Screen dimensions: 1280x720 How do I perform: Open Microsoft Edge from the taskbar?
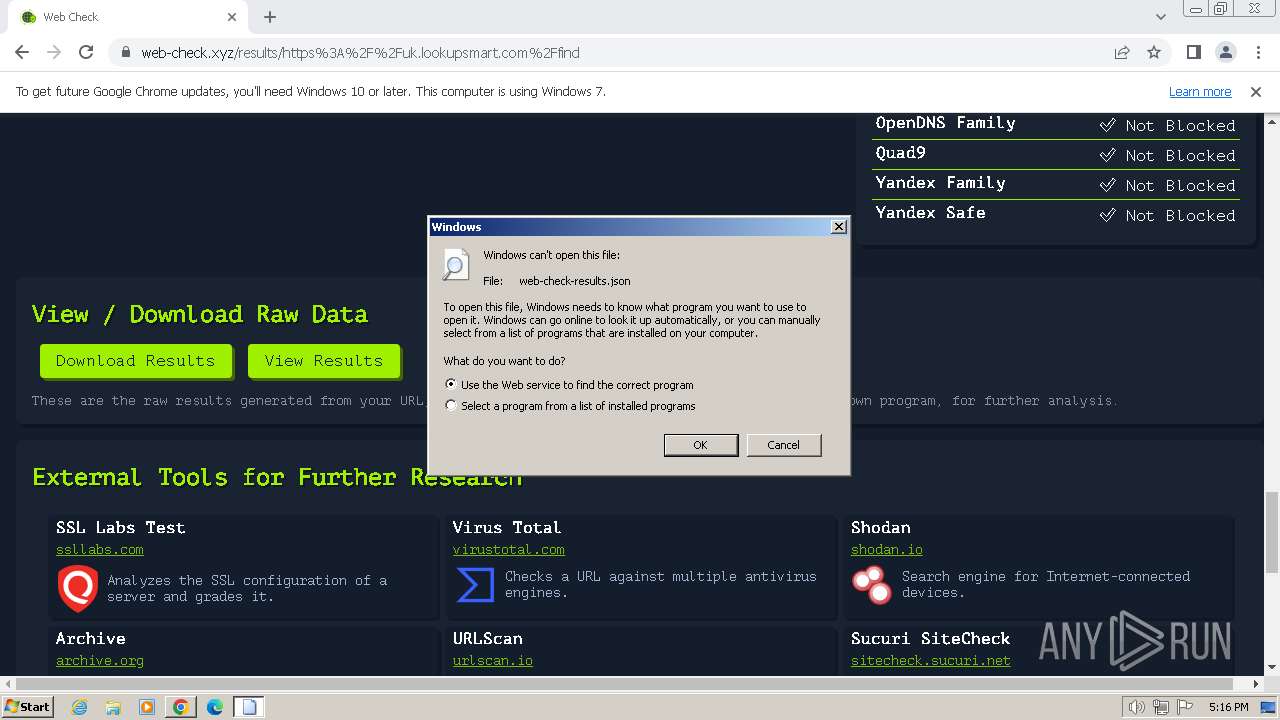tap(215, 707)
